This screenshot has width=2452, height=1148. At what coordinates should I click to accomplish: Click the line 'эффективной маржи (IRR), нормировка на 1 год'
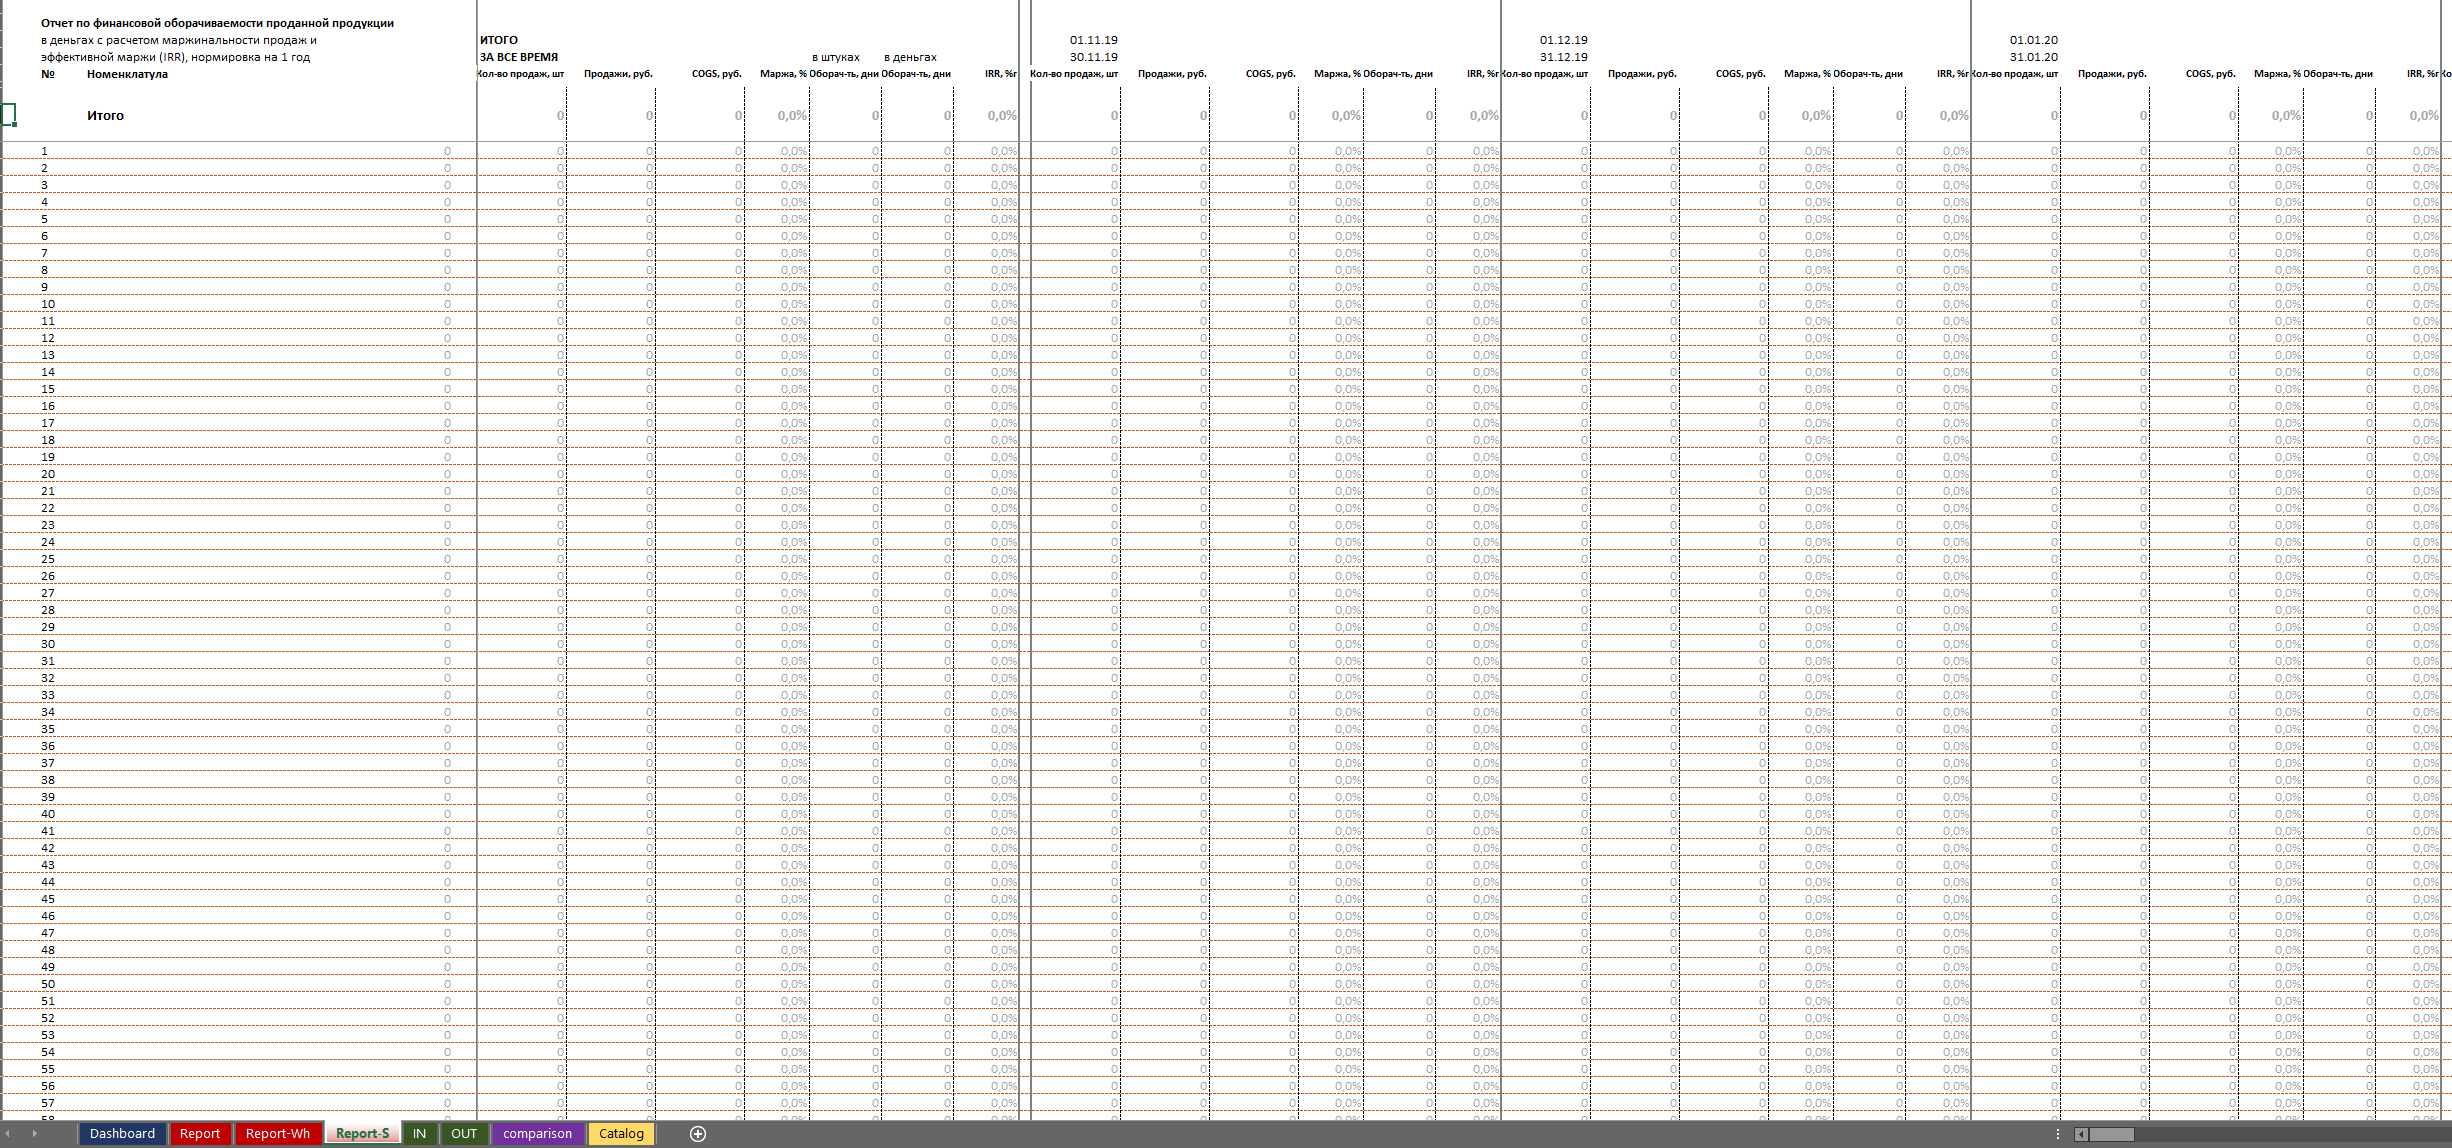pyautogui.click(x=175, y=57)
